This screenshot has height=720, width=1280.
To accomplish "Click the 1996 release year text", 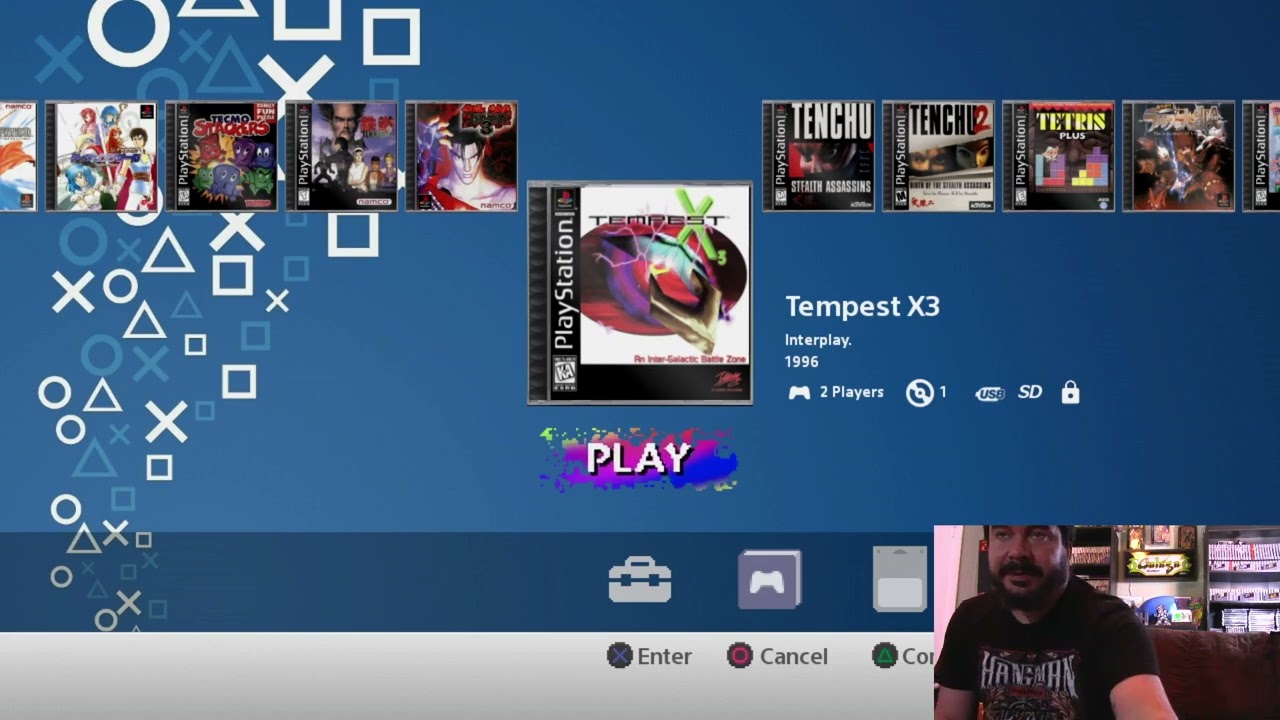I will (802, 362).
